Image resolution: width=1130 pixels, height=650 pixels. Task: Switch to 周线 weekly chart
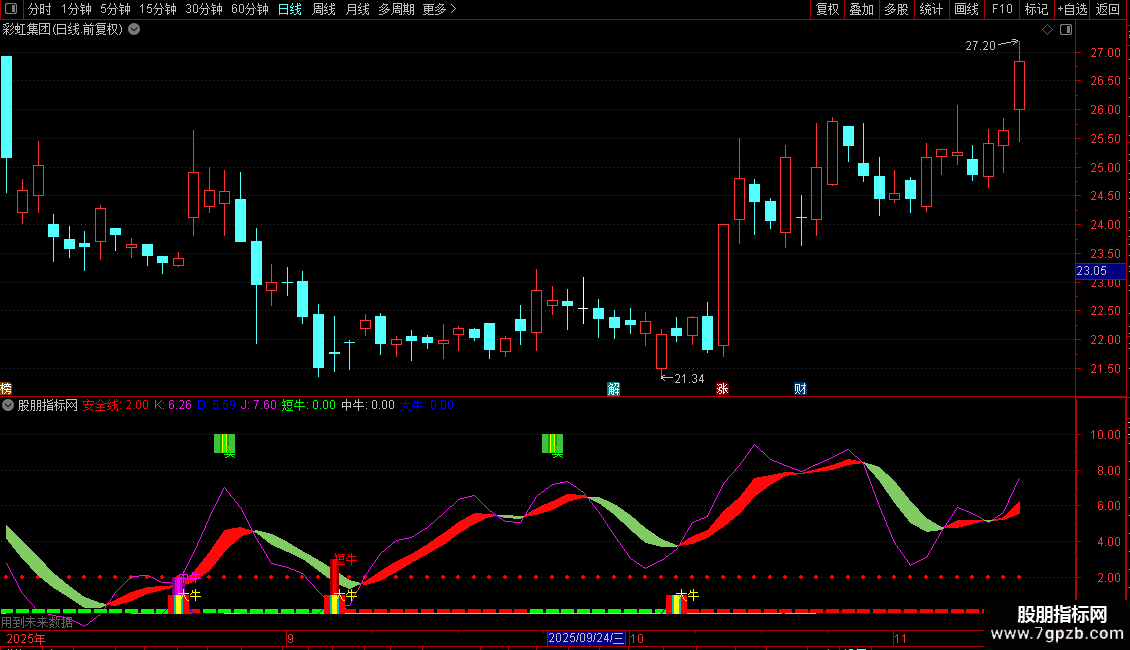324,9
